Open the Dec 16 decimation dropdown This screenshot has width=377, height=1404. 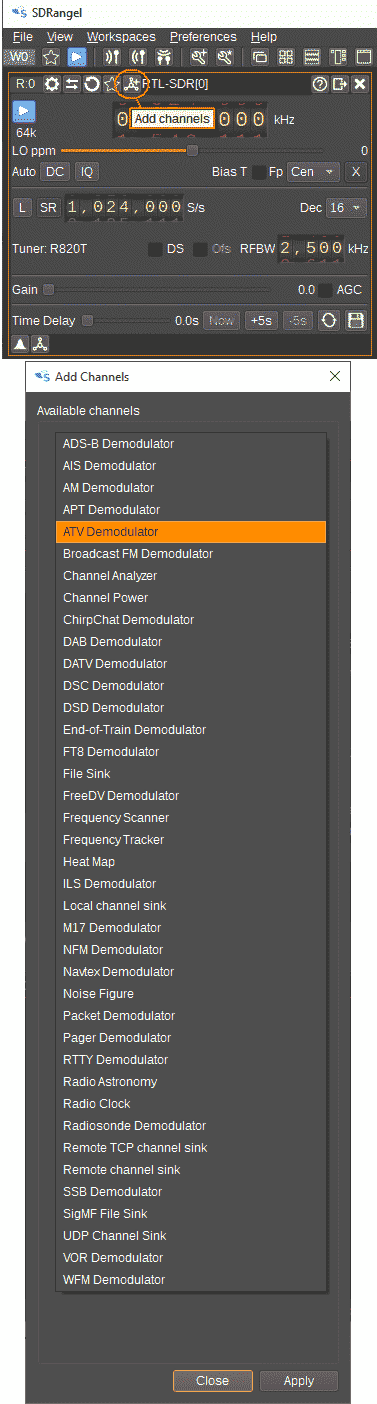347,208
